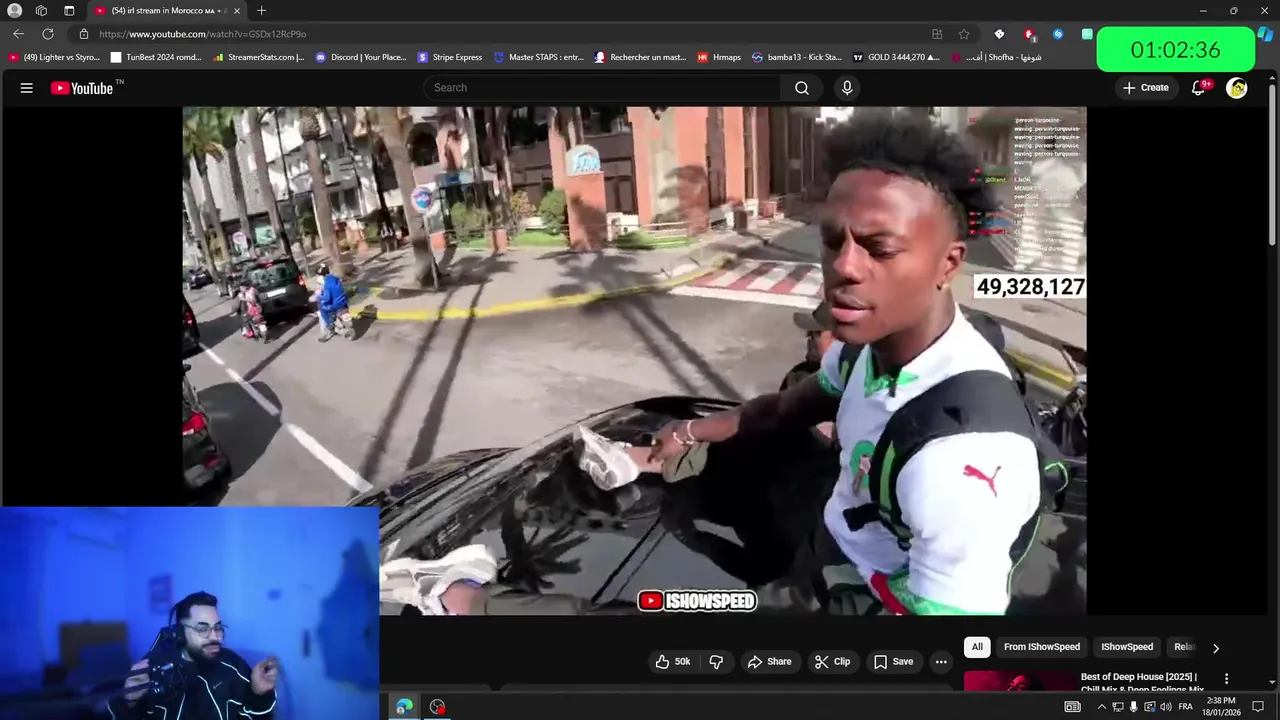Click the search magnifier button
The image size is (1280, 720).
[x=802, y=88]
